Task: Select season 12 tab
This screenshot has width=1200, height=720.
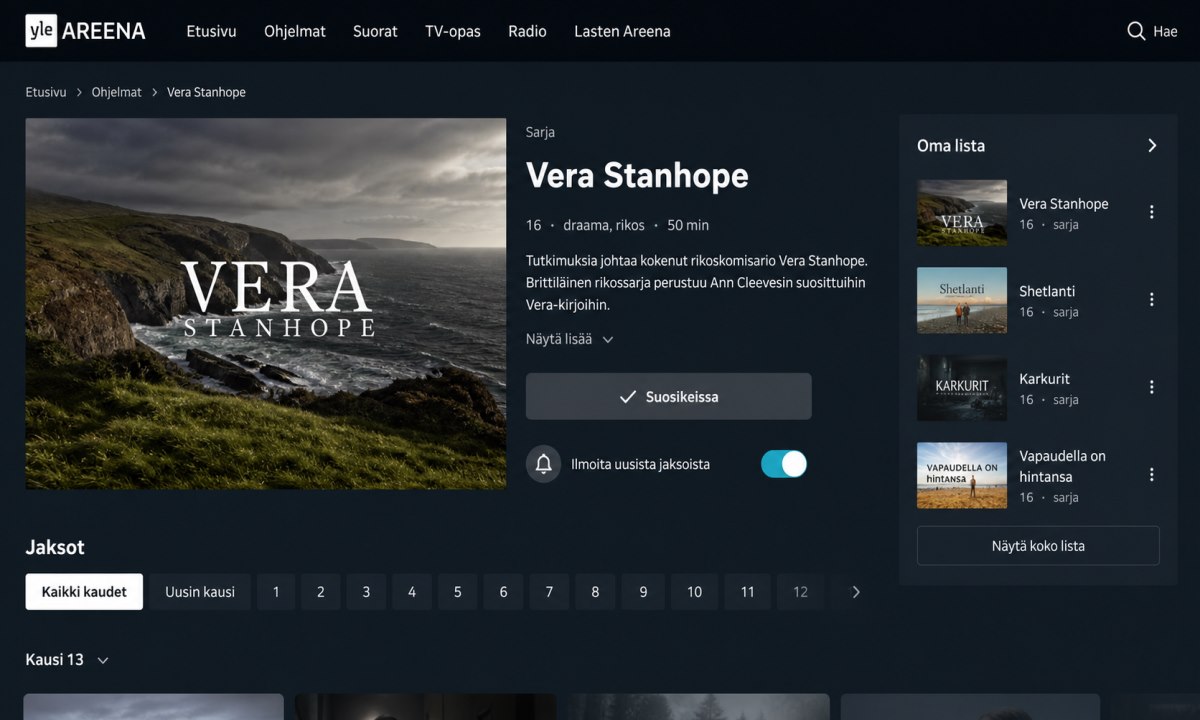Action: point(800,592)
